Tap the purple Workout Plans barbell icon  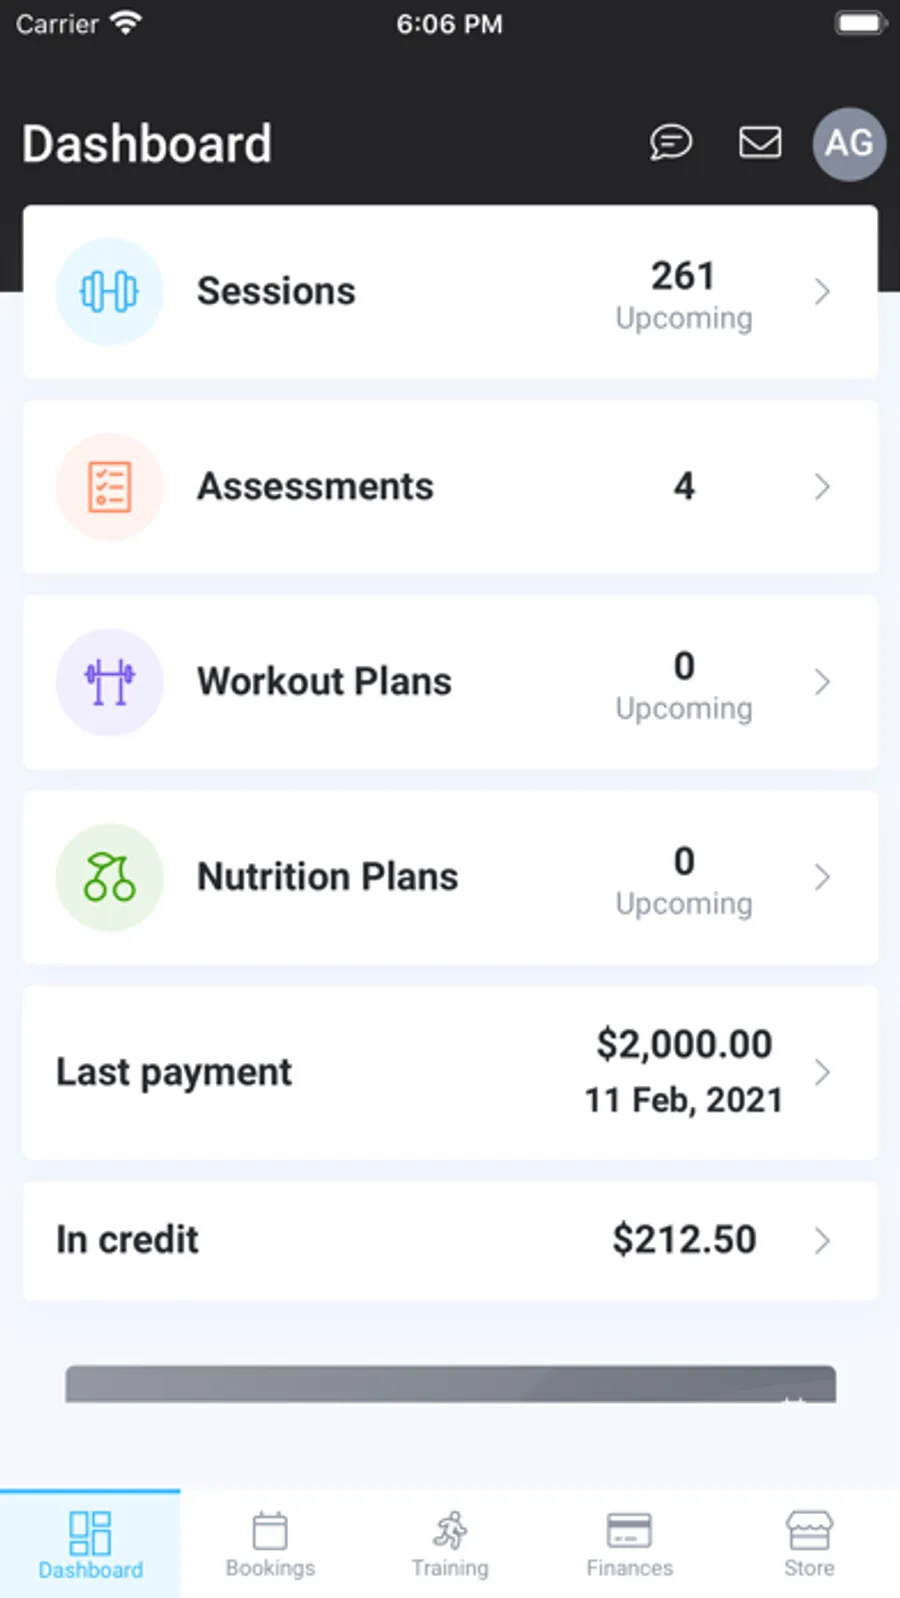click(x=109, y=682)
